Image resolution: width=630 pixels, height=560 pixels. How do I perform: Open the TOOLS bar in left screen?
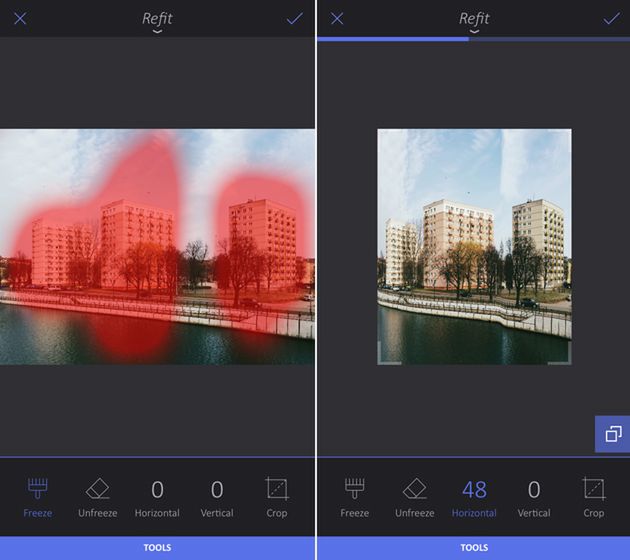(x=157, y=548)
